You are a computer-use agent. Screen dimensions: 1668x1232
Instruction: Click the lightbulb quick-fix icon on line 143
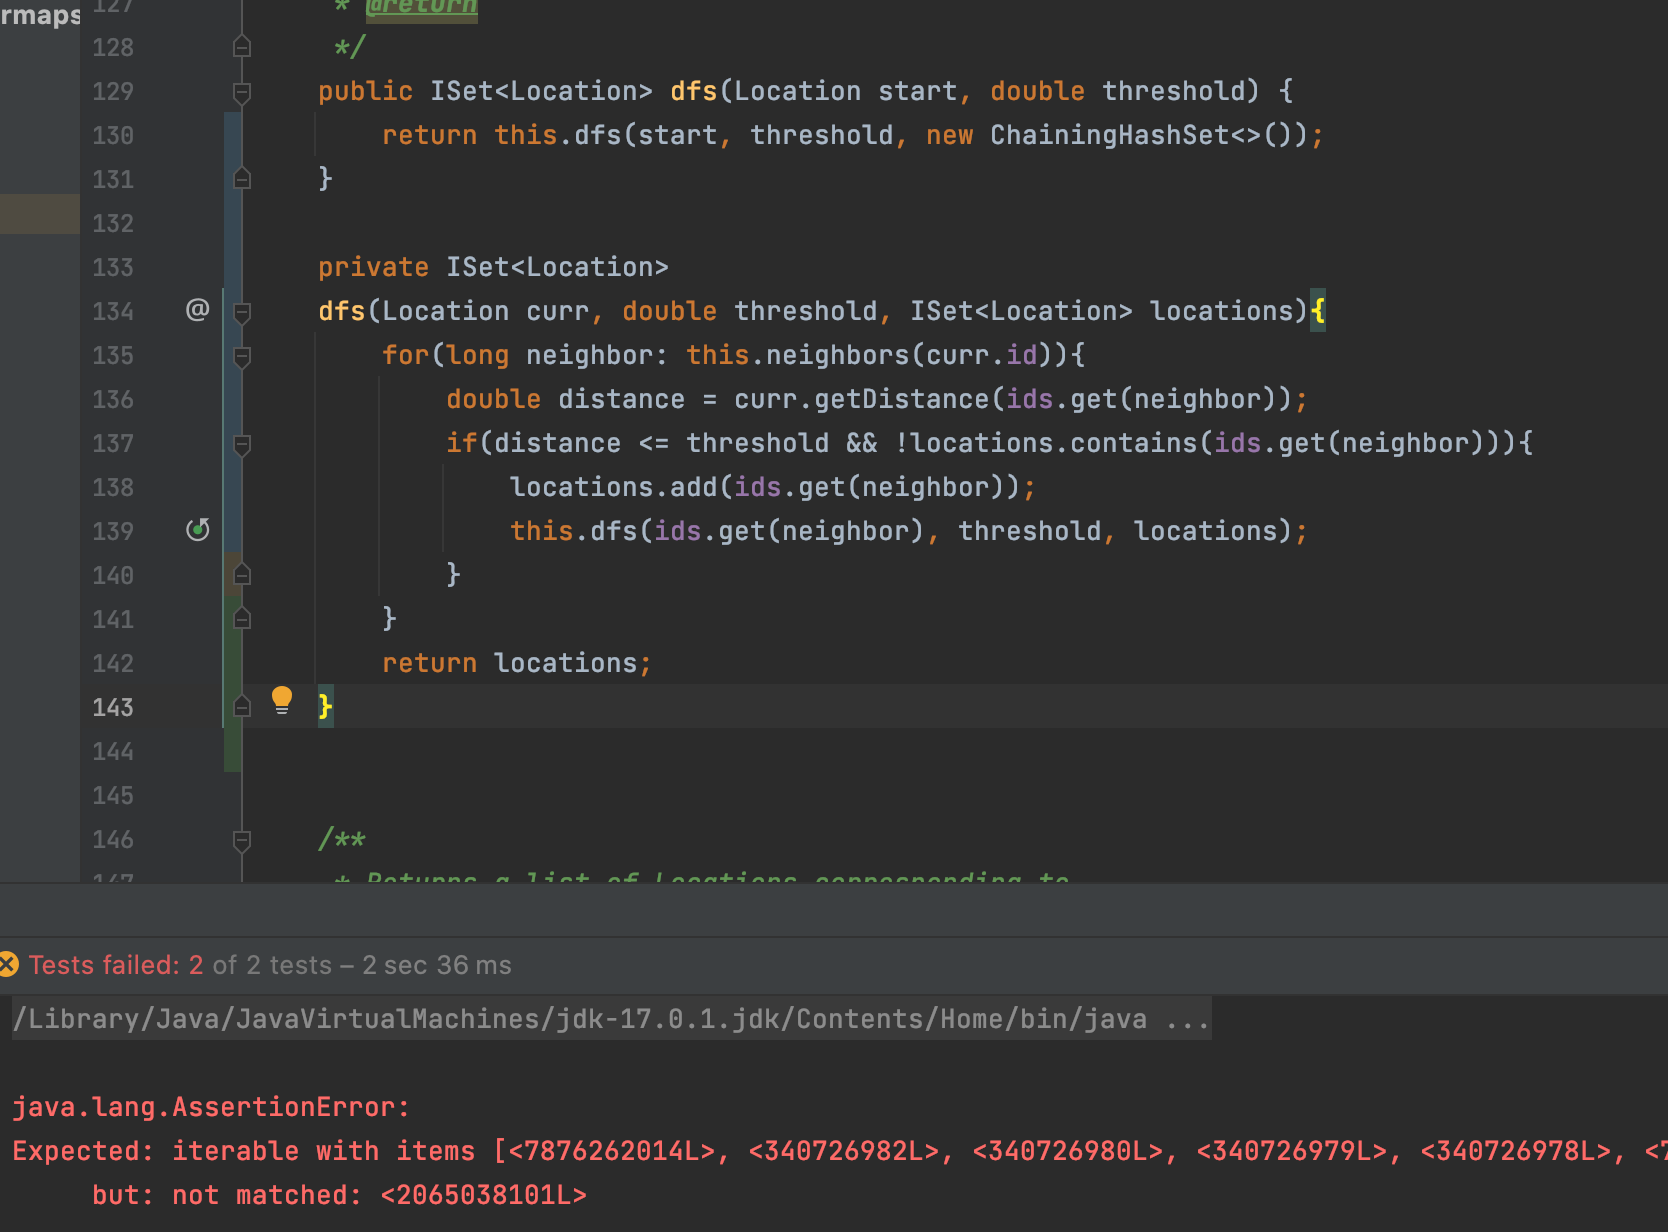[282, 700]
